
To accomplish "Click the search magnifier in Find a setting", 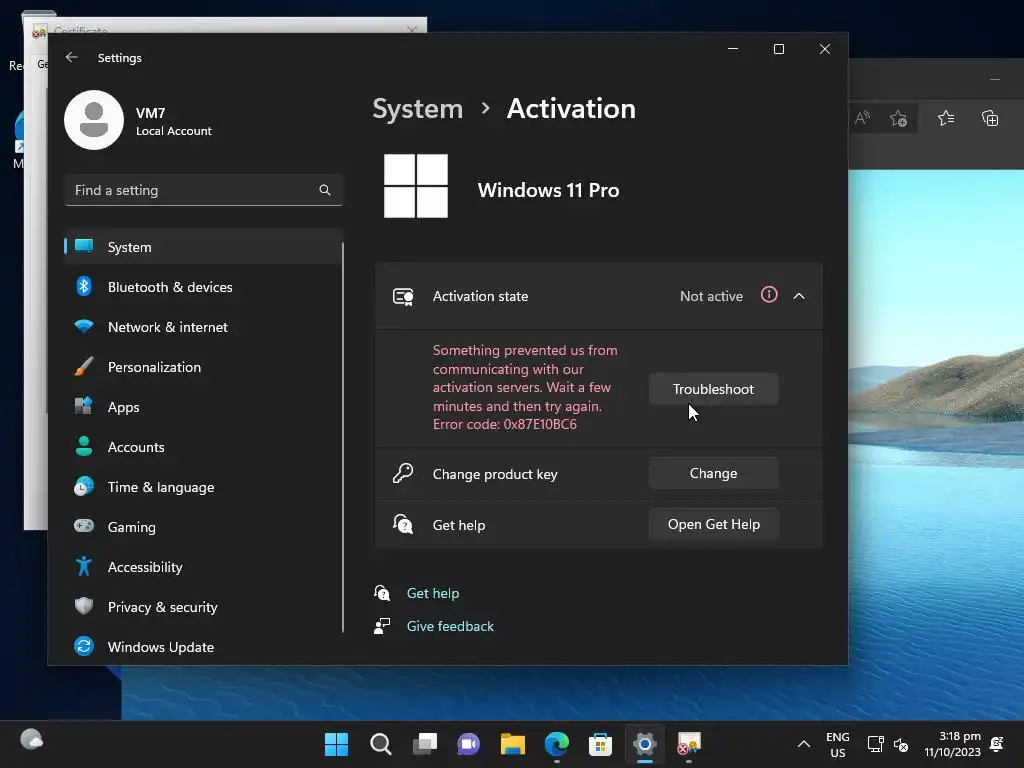I will 325,190.
